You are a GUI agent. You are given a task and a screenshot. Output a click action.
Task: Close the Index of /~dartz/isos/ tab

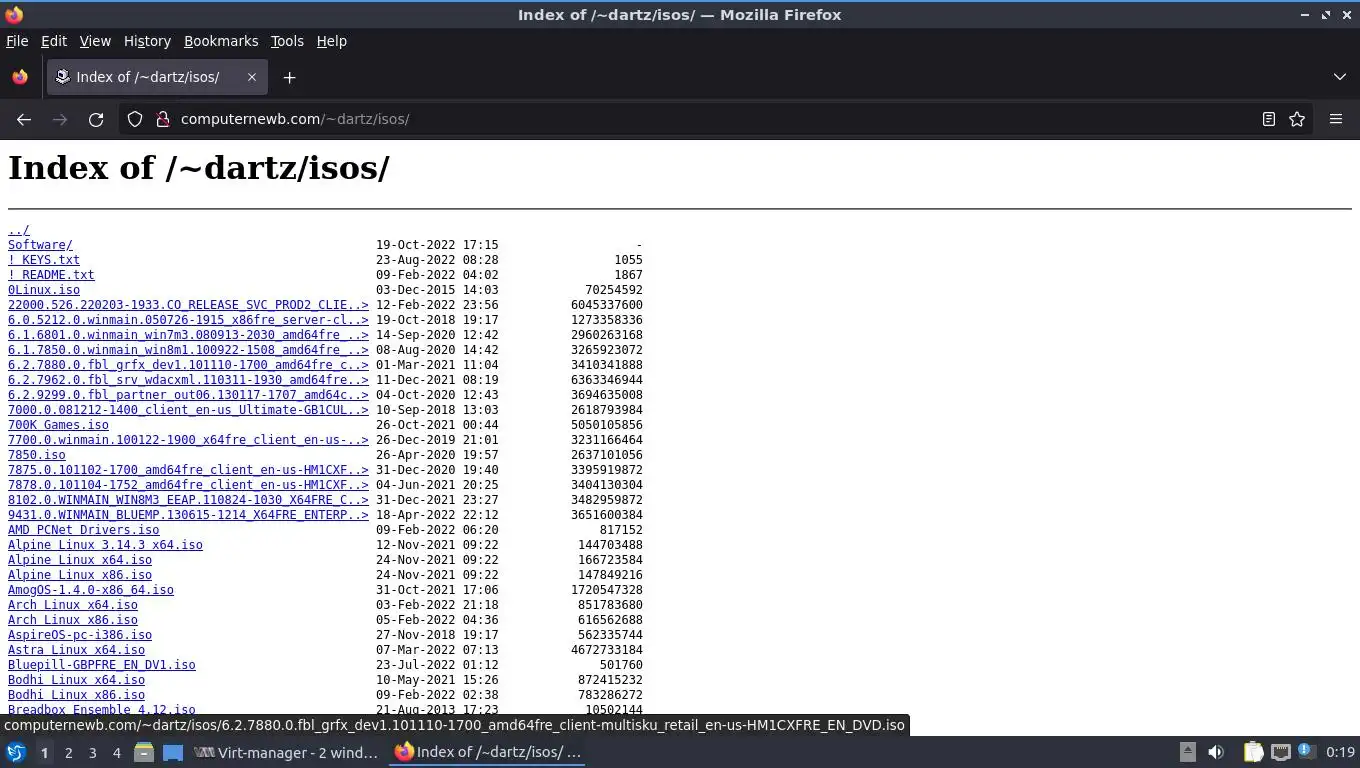coord(252,77)
